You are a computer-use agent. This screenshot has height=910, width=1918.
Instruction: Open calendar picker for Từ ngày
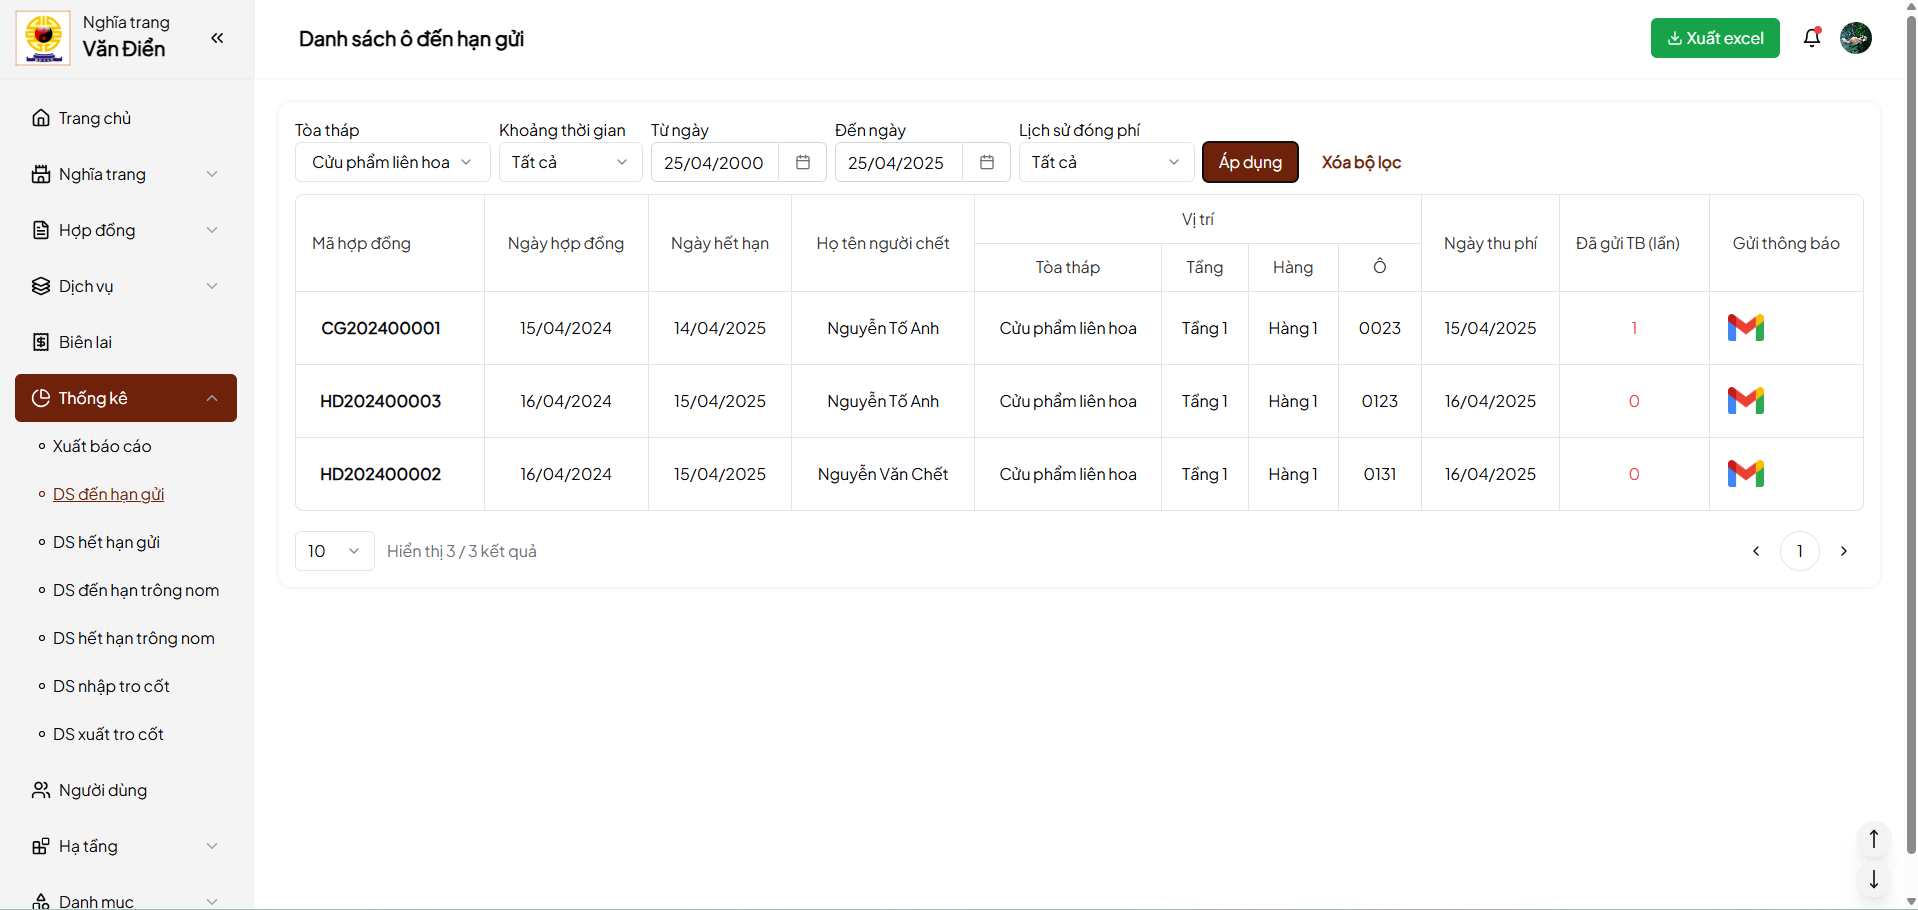tap(802, 162)
